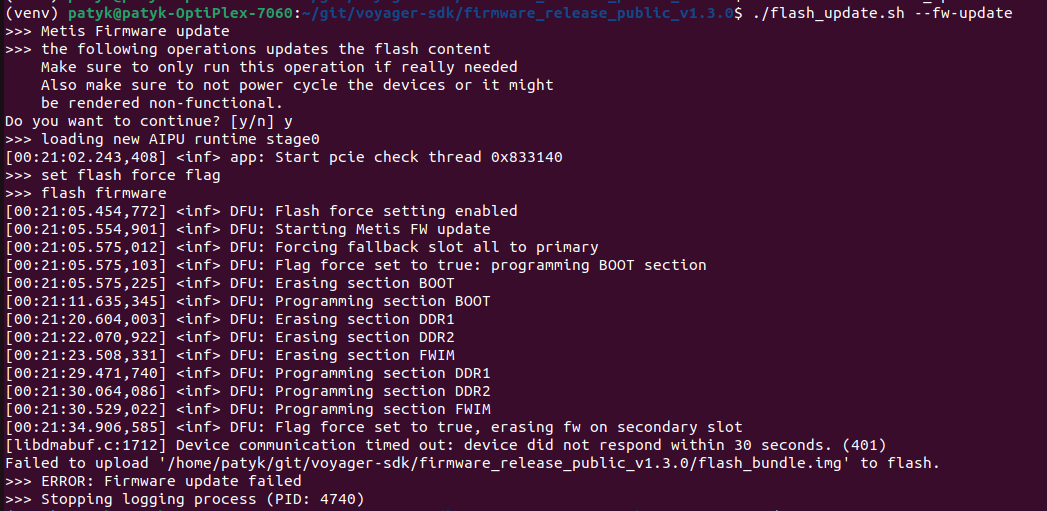Viewport: 1047px width, 511px height.
Task: Click the 'Start pcie check thread' log entry
Action: [x=284, y=158]
